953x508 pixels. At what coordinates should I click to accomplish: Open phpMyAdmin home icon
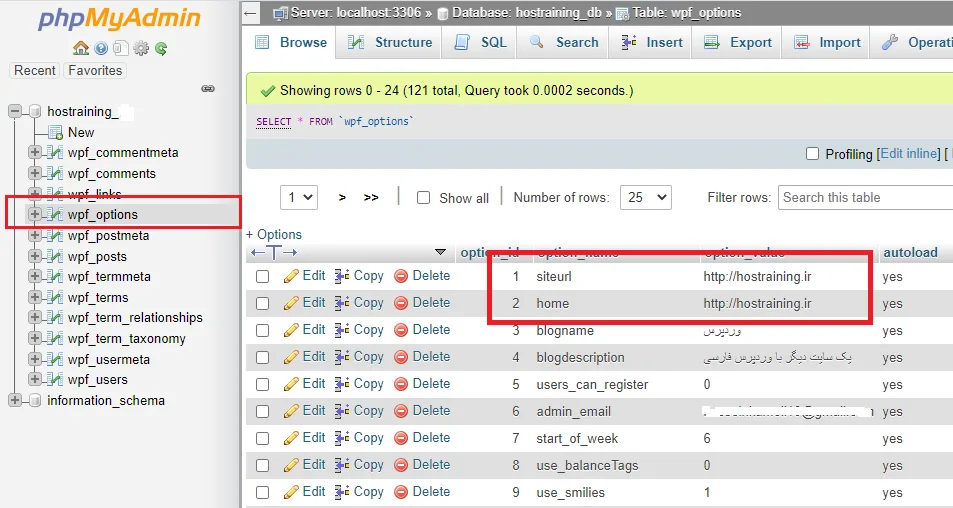pyautogui.click(x=81, y=48)
